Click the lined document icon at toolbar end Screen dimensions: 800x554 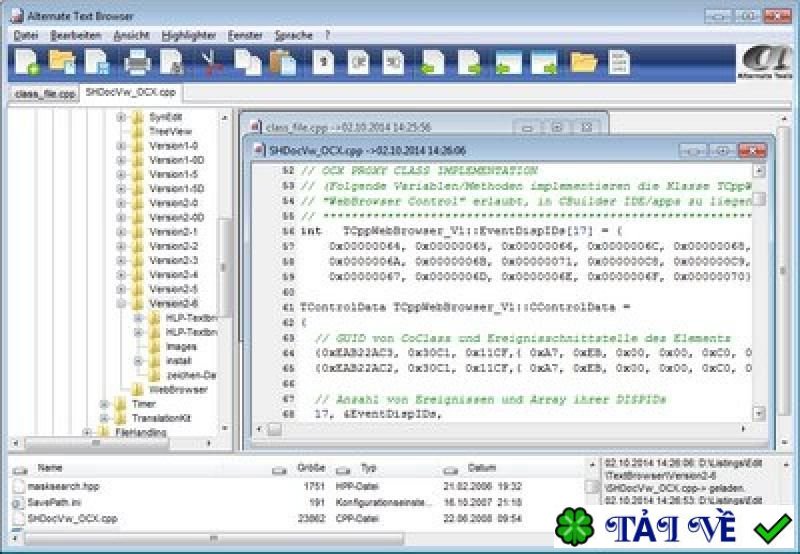pos(619,62)
